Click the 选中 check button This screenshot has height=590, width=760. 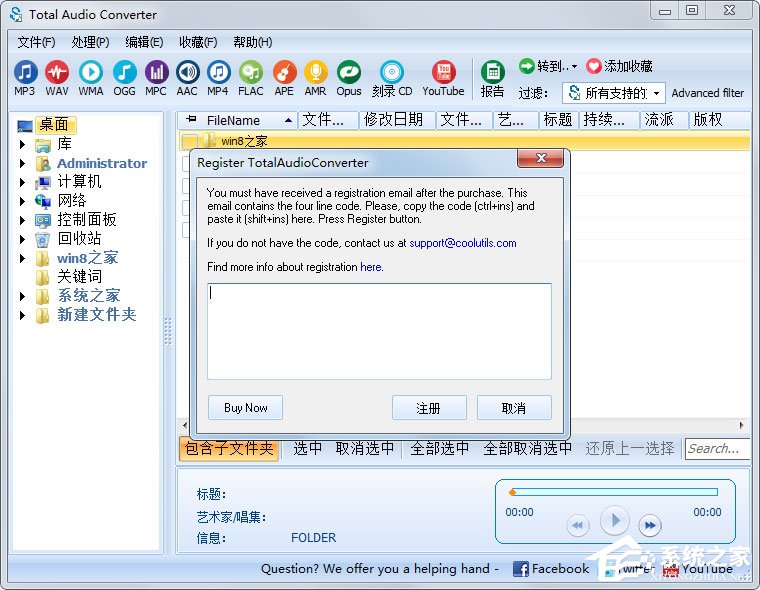(x=308, y=448)
